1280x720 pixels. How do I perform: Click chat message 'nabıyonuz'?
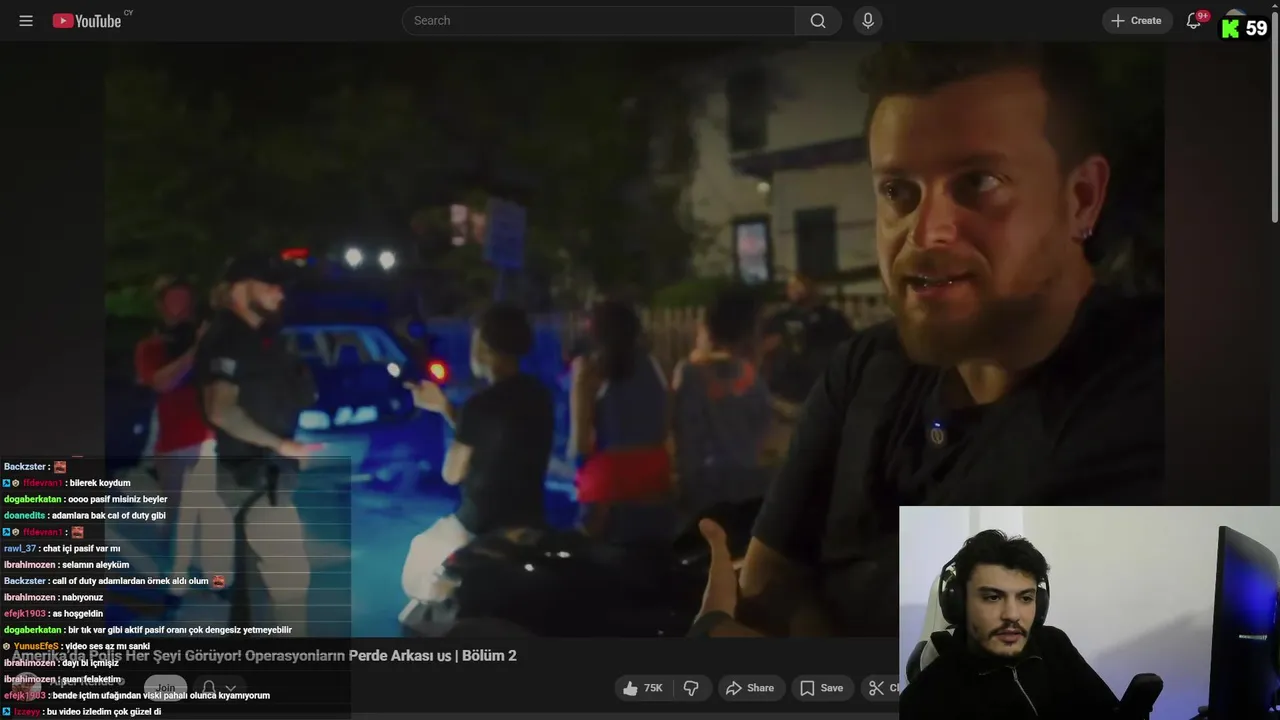(82, 598)
